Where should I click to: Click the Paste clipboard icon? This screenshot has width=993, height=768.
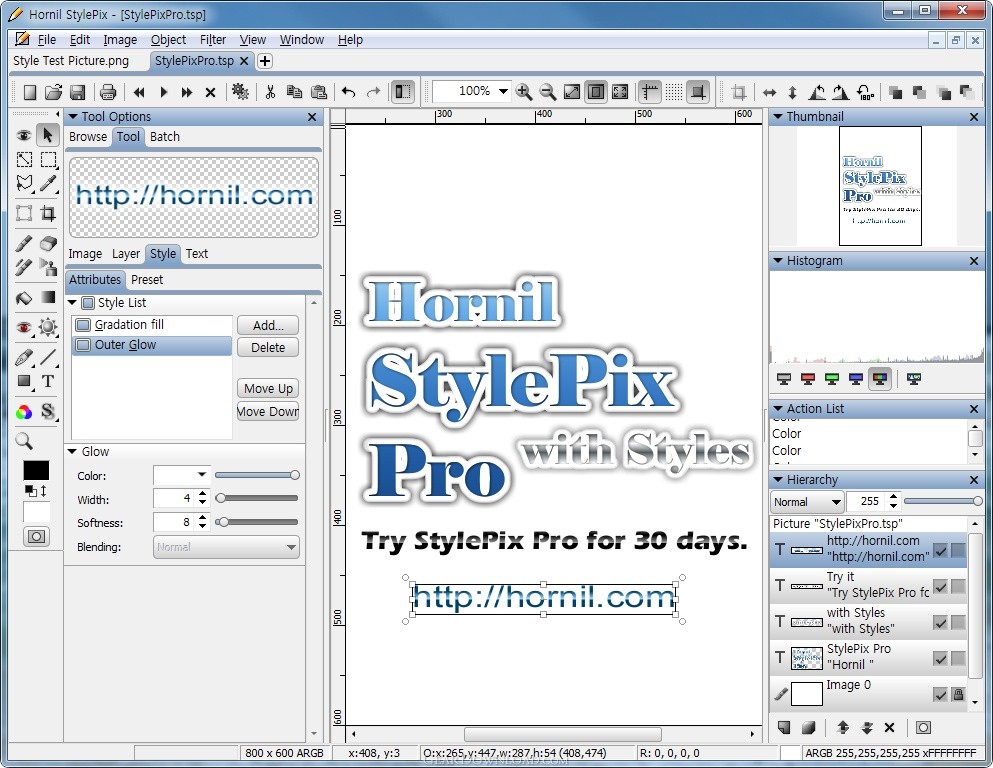tap(319, 92)
